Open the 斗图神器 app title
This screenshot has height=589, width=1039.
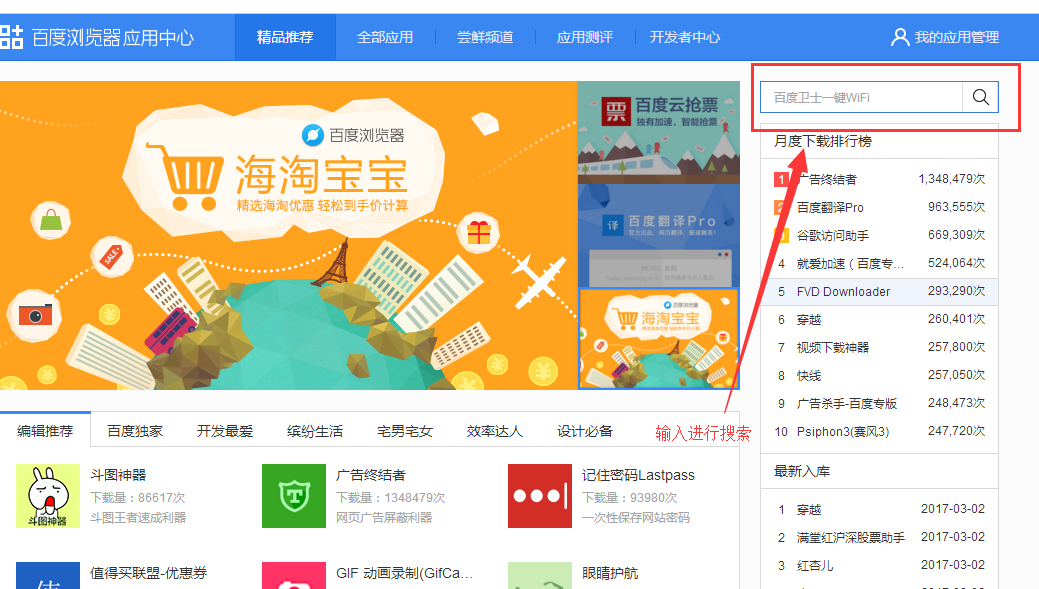coord(118,475)
